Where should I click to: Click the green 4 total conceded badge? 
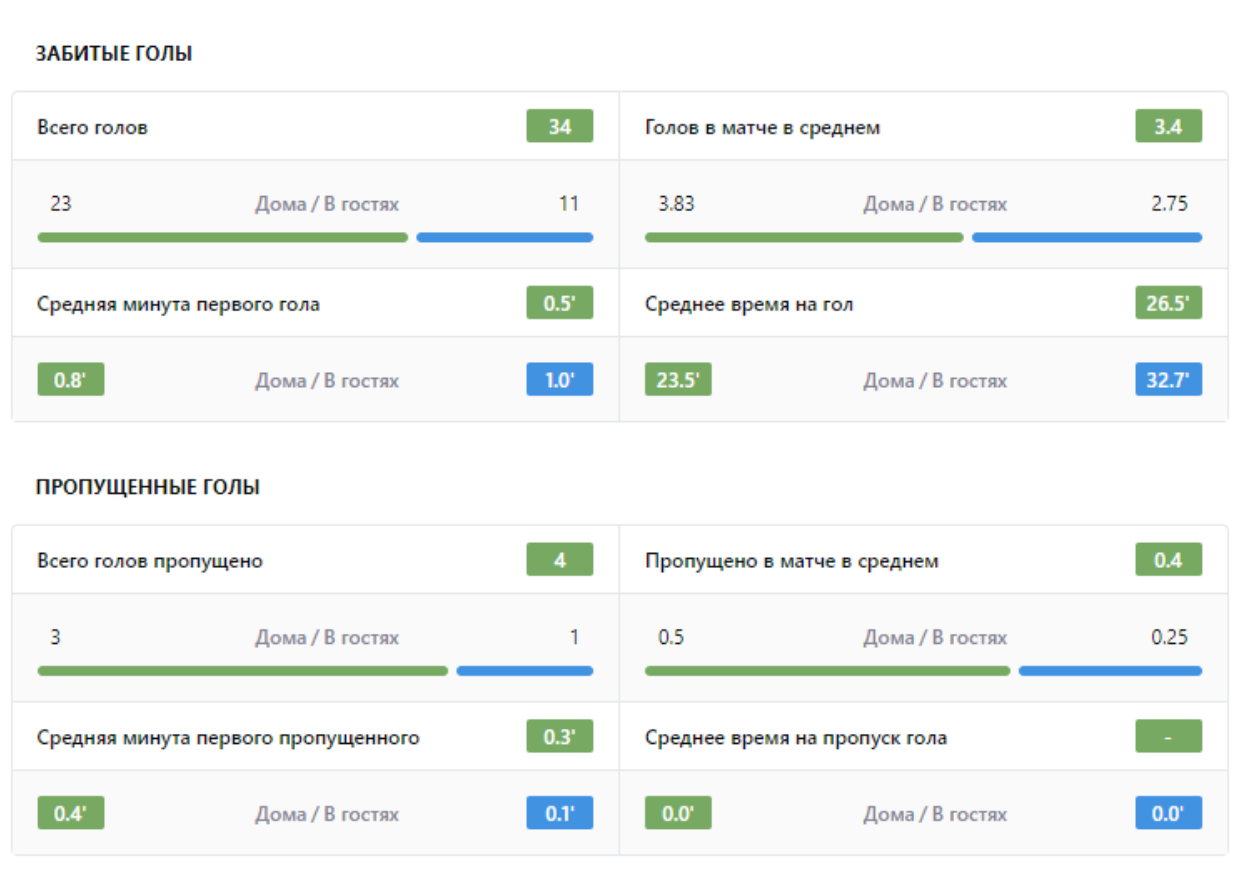coord(559,560)
